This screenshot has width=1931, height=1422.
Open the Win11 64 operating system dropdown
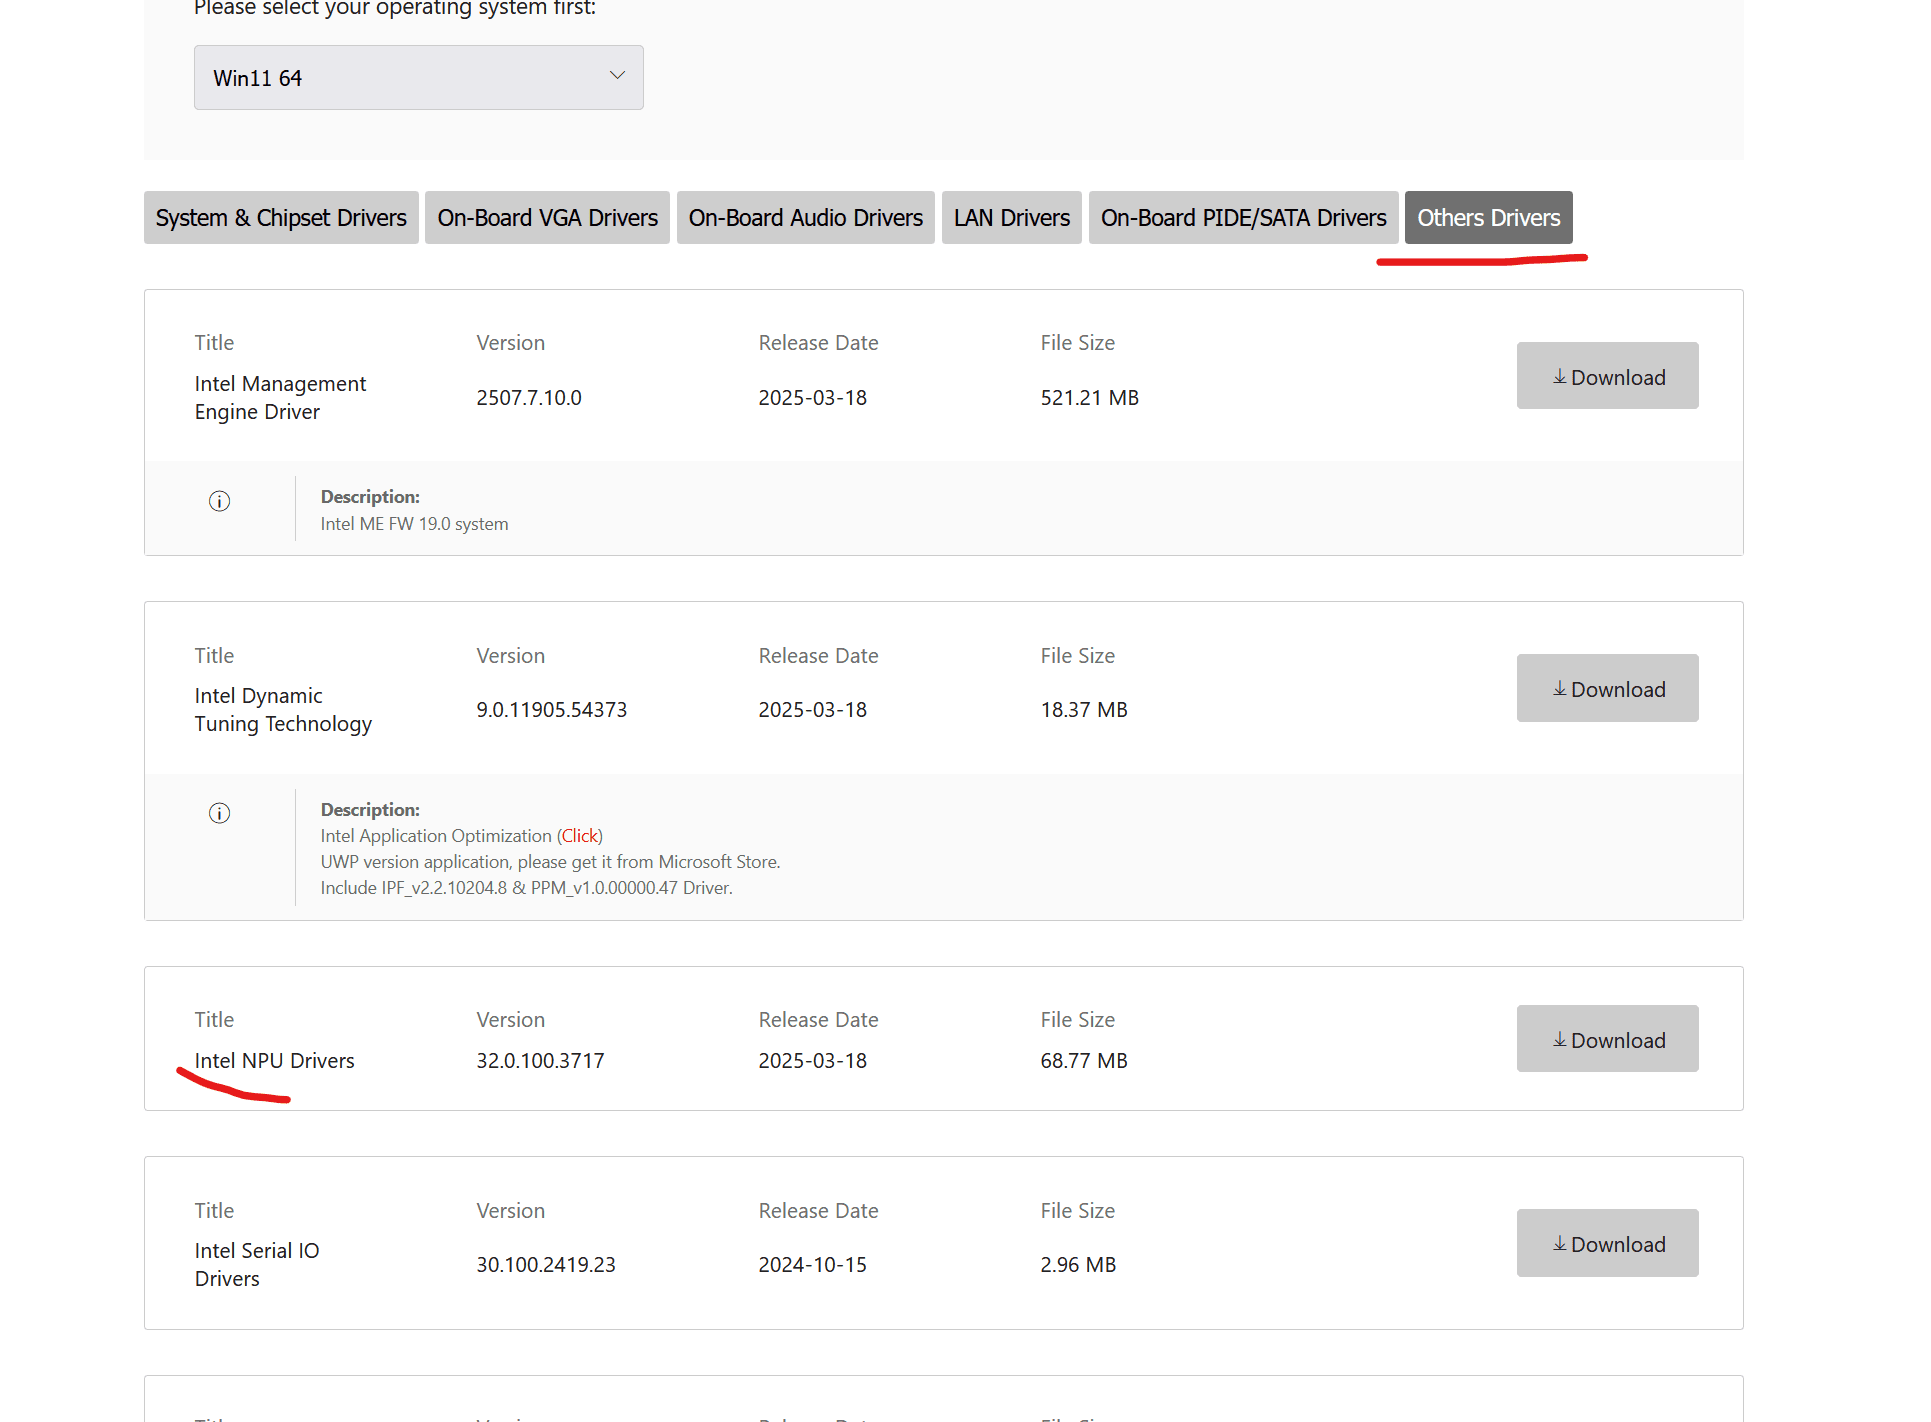coord(417,78)
